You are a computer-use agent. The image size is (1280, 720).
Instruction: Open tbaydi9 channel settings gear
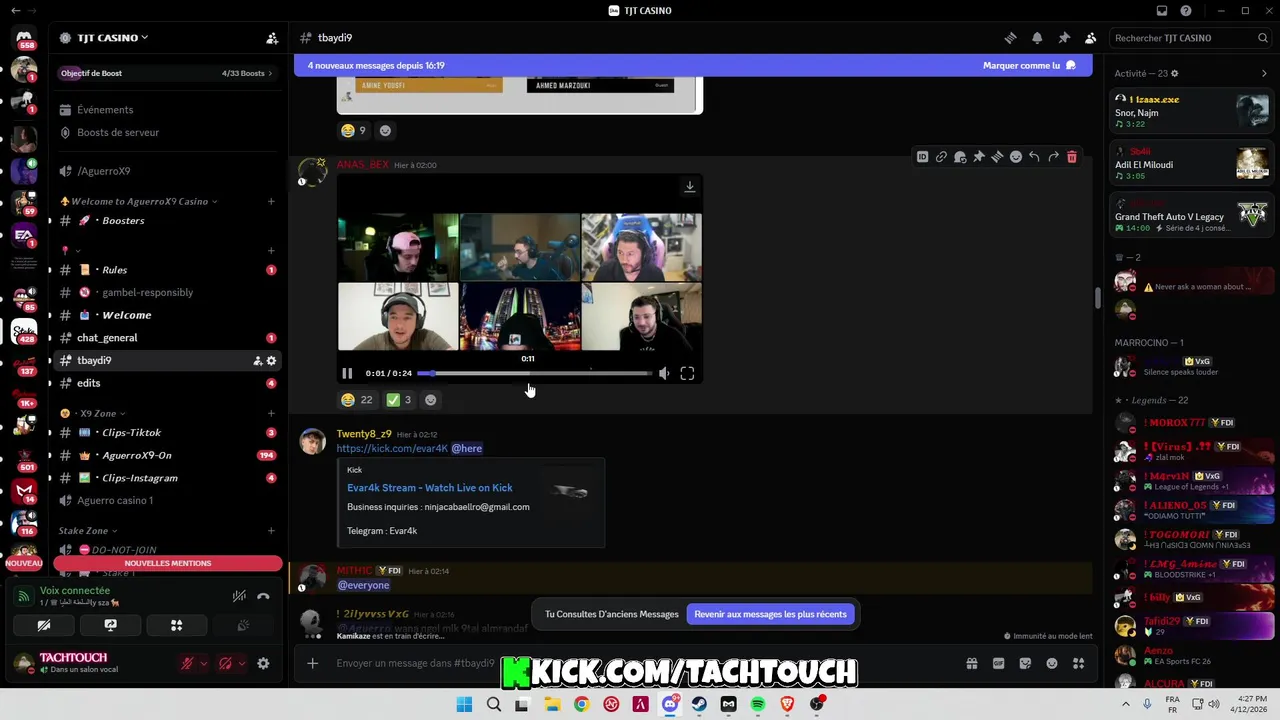point(271,361)
